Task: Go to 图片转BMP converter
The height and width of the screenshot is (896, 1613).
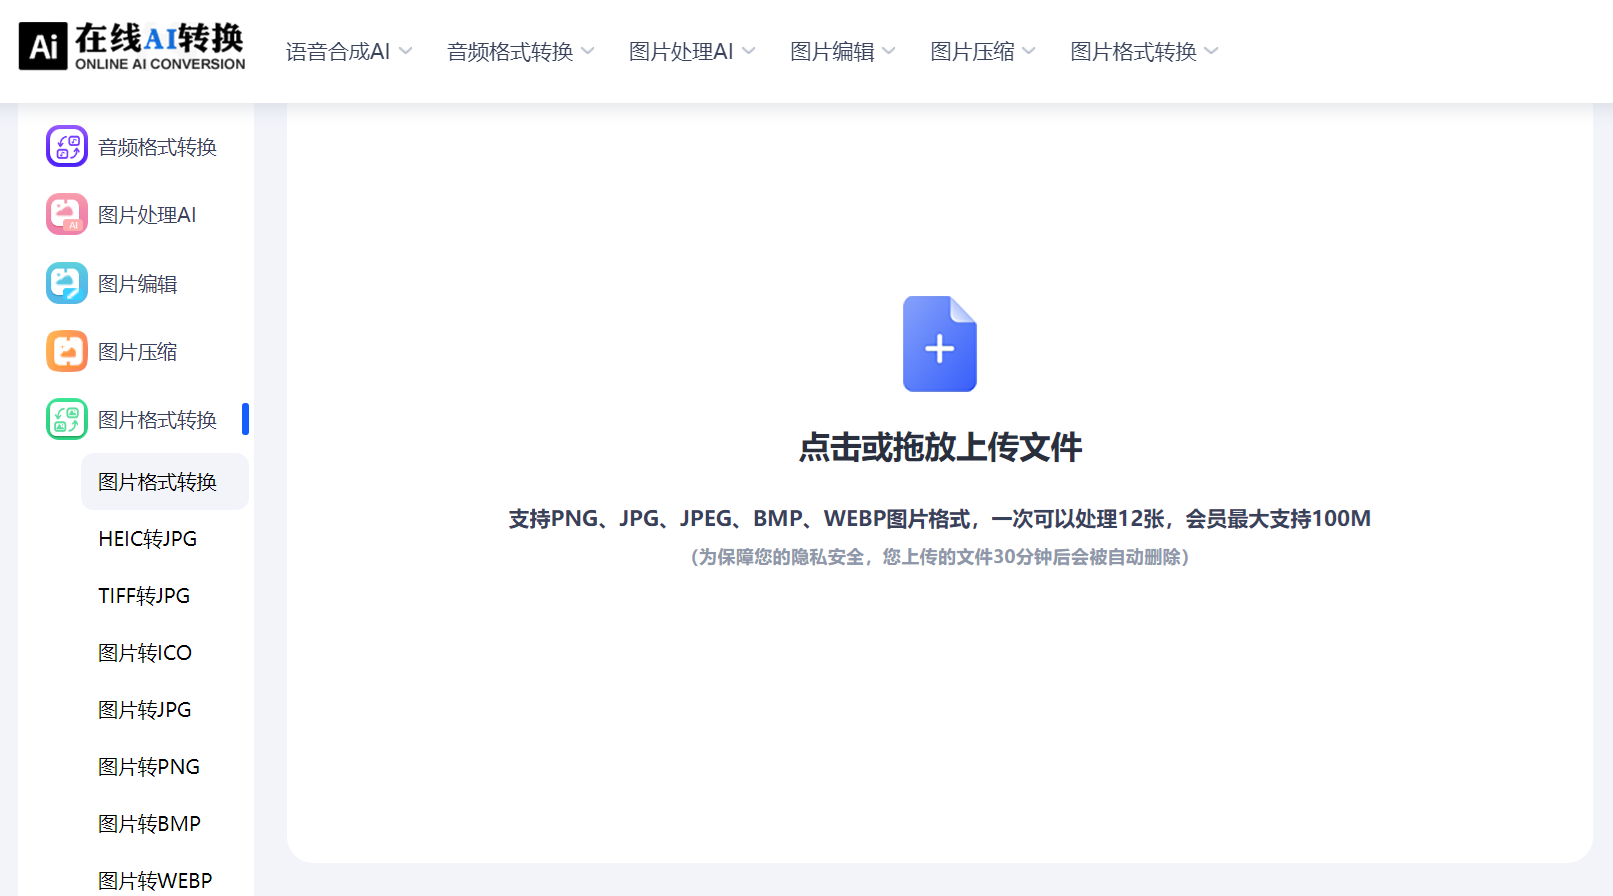Action: click(x=150, y=824)
